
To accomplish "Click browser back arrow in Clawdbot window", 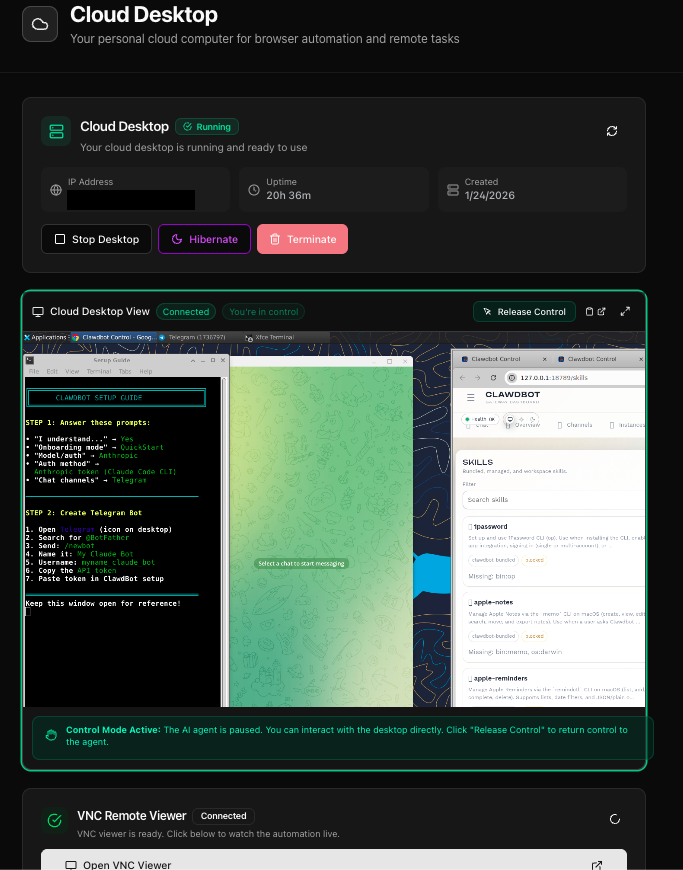I will [462, 377].
